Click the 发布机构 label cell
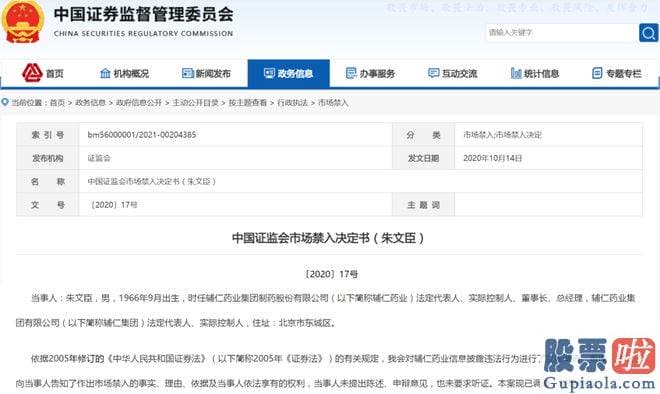The image size is (660, 394). [48, 158]
